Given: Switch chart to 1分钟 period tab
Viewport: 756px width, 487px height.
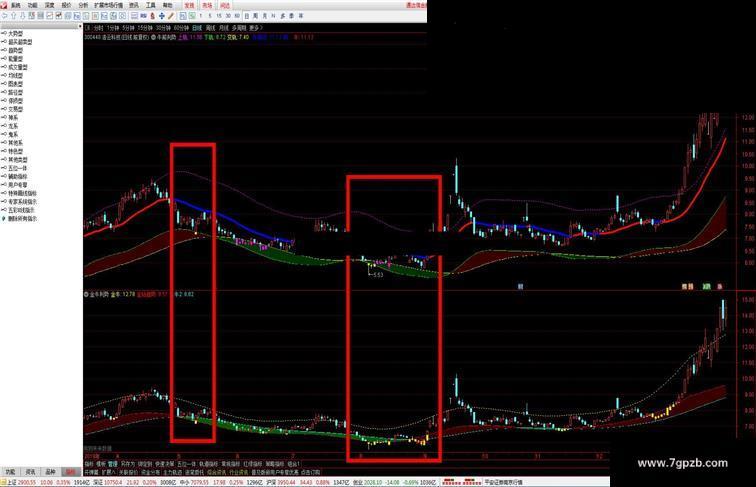Looking at the screenshot, I should pyautogui.click(x=113, y=27).
